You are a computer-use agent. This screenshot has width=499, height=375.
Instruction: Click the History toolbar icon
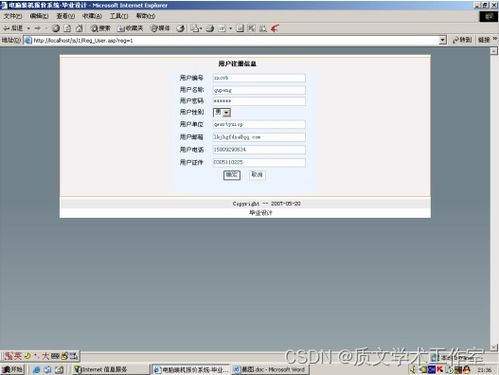pos(180,28)
